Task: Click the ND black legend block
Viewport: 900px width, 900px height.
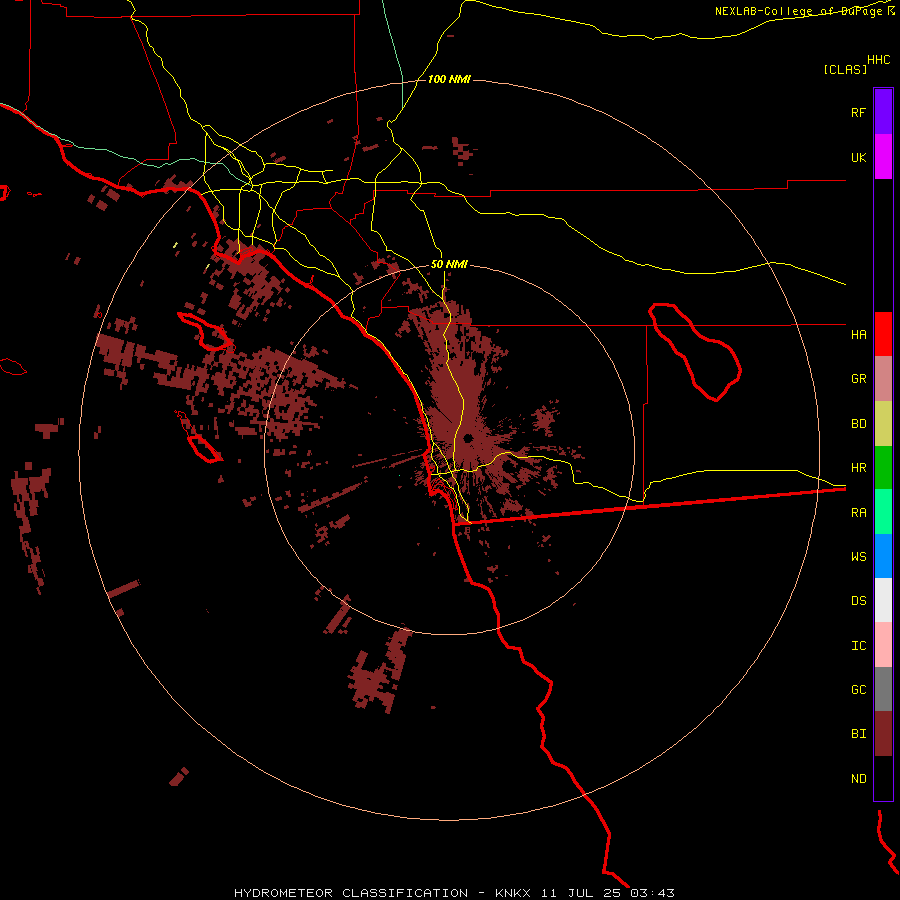Action: click(x=883, y=778)
